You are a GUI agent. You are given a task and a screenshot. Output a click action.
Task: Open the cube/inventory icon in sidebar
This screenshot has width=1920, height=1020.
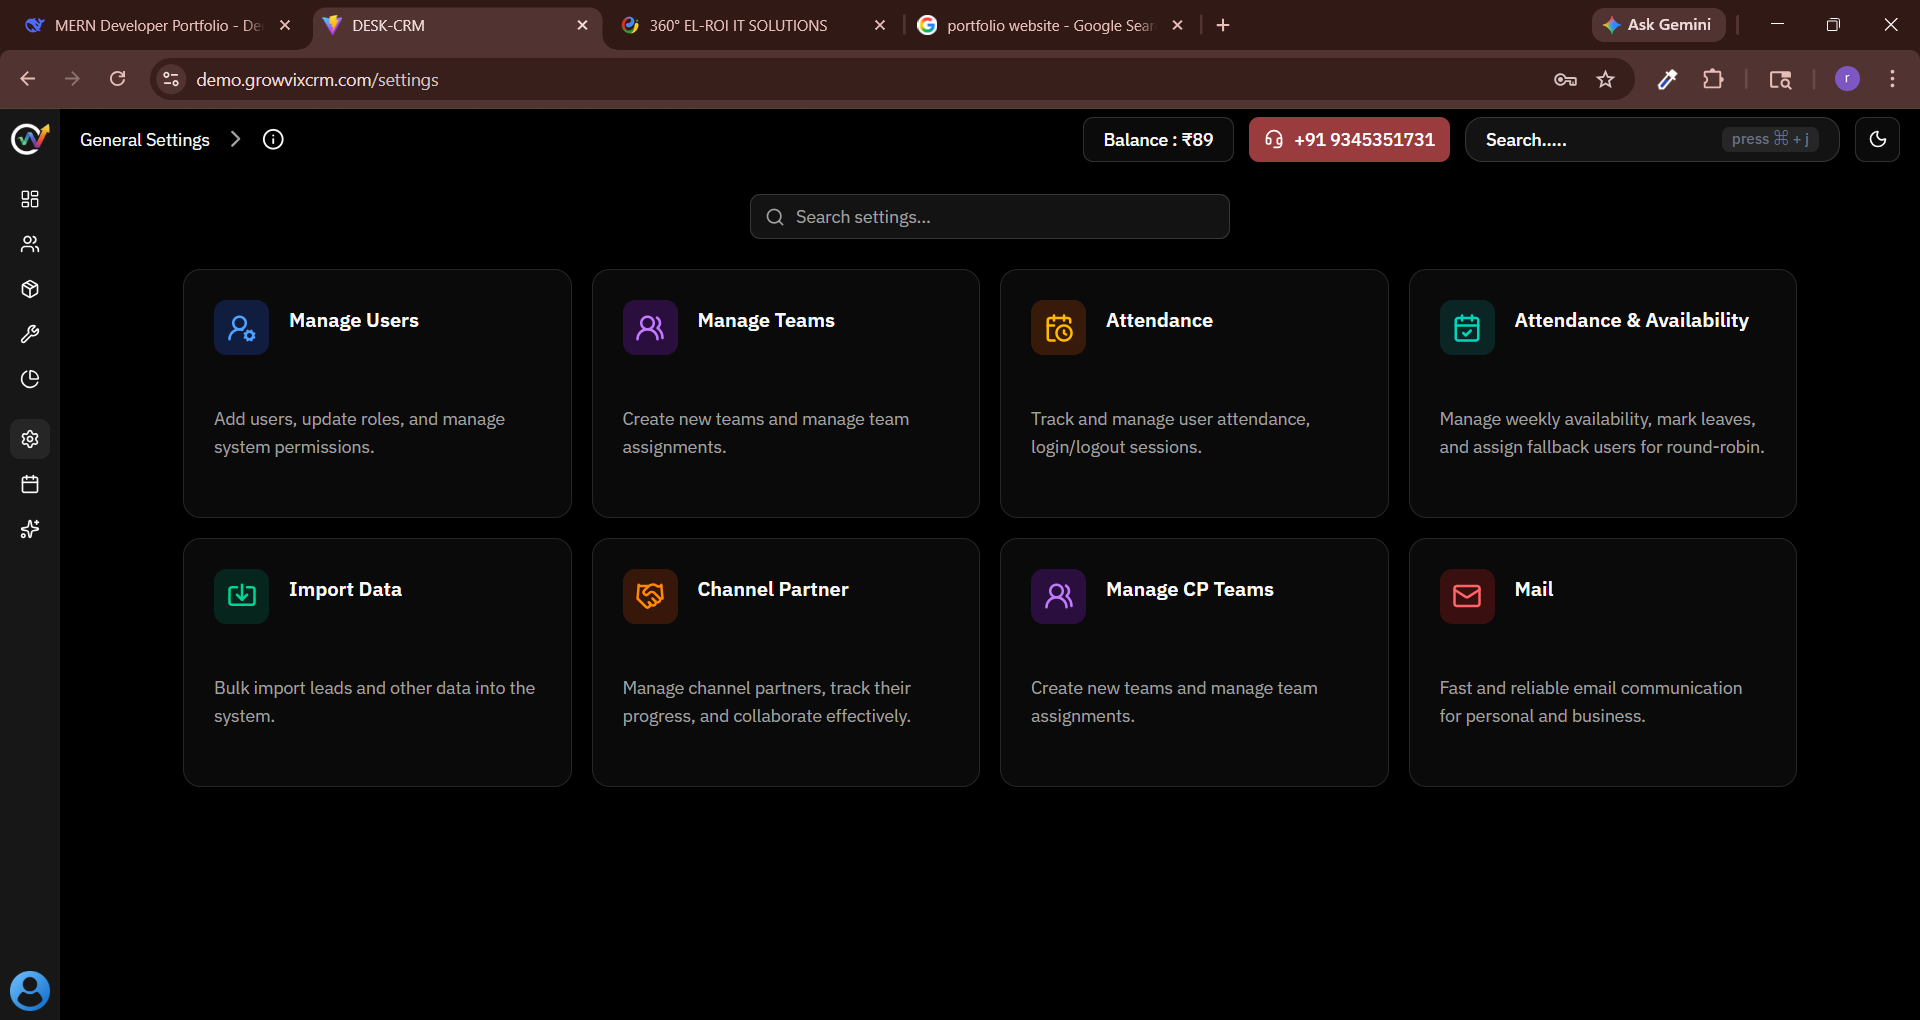coord(30,289)
